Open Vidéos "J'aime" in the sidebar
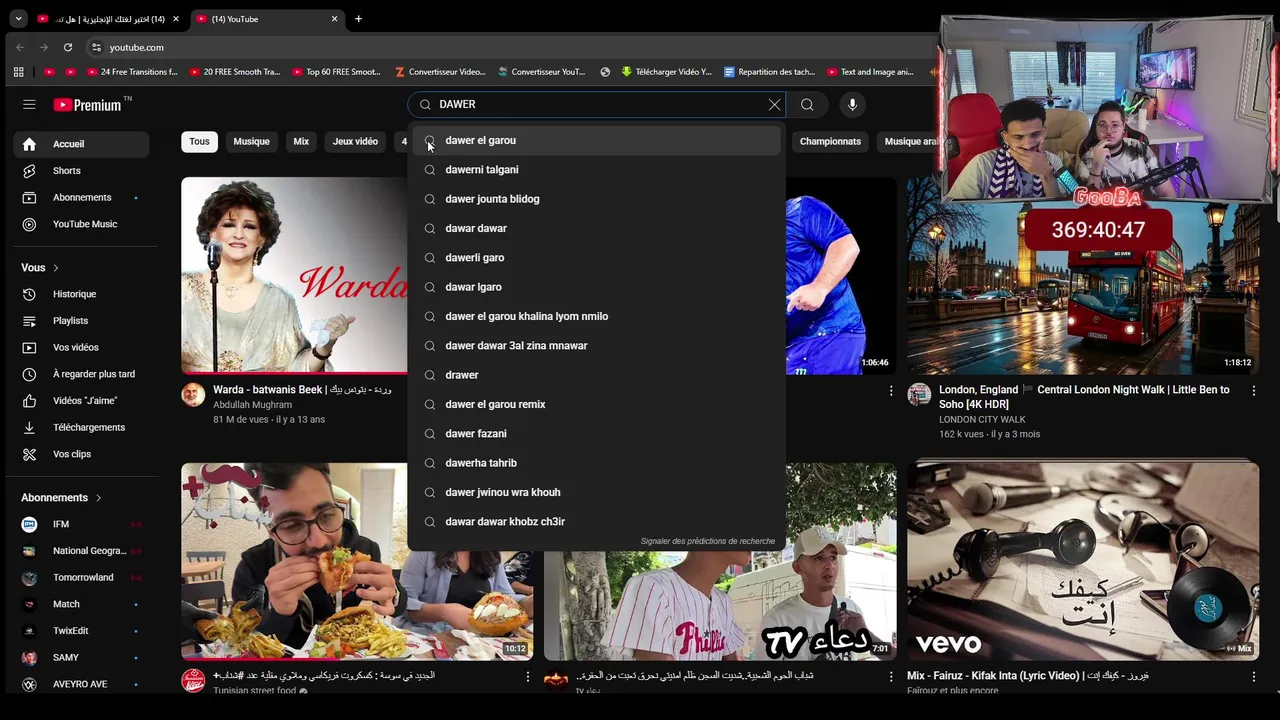Image resolution: width=1280 pixels, height=720 pixels. point(81,401)
